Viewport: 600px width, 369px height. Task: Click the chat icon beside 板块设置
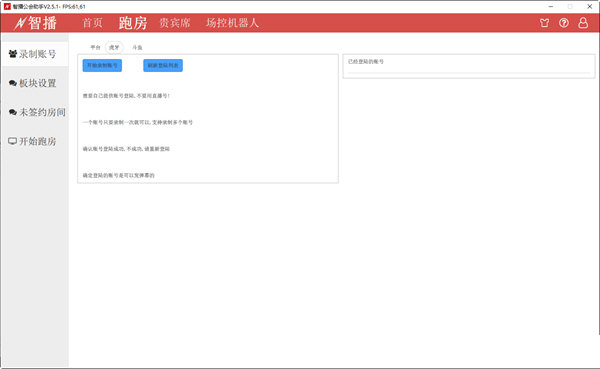click(13, 83)
